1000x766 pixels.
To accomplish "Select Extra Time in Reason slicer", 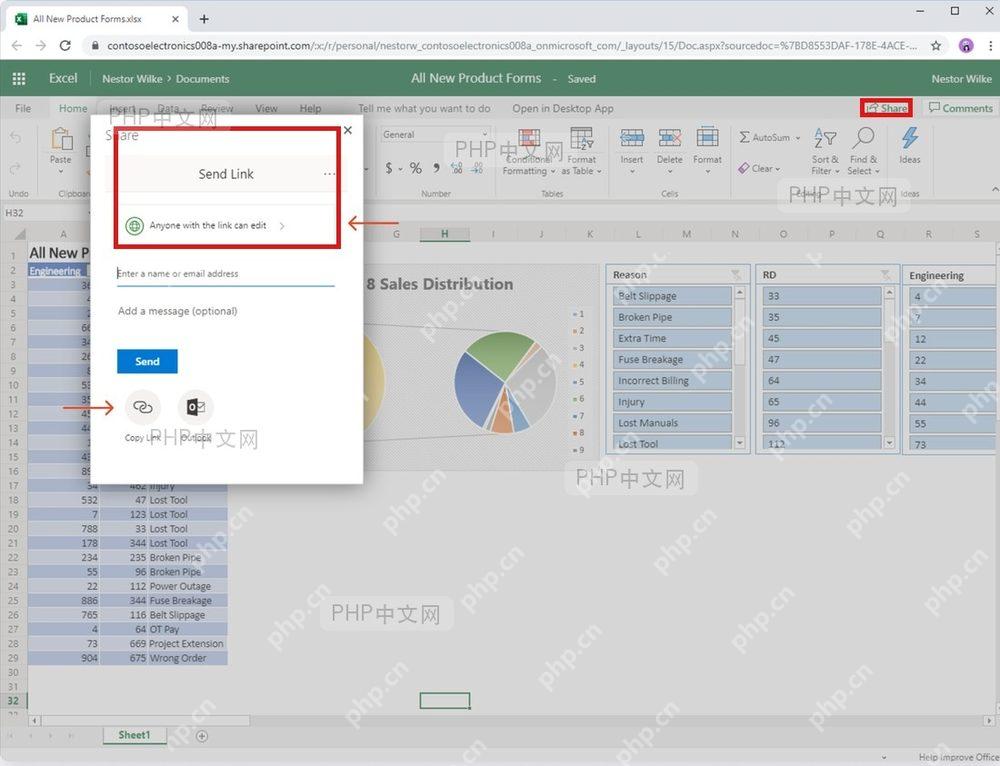I will pos(672,338).
